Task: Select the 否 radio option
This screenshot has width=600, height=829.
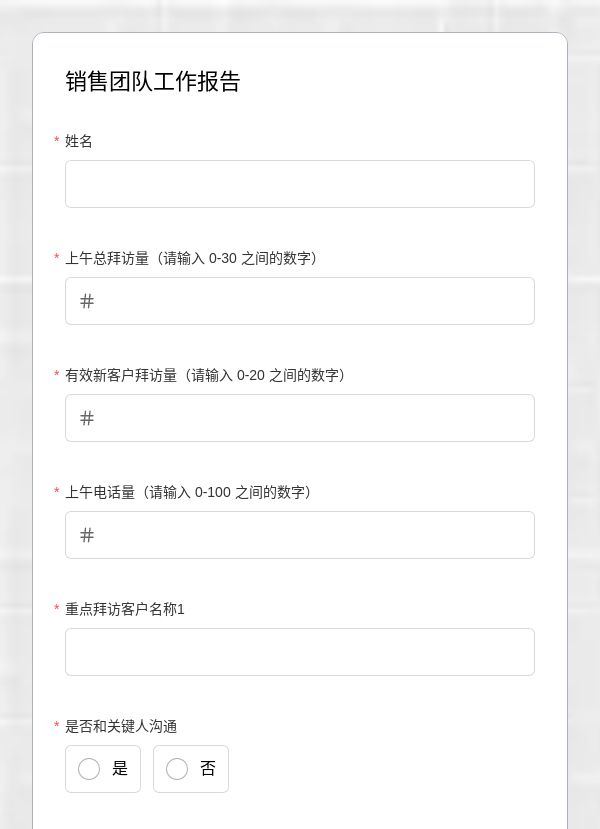Action: (191, 769)
